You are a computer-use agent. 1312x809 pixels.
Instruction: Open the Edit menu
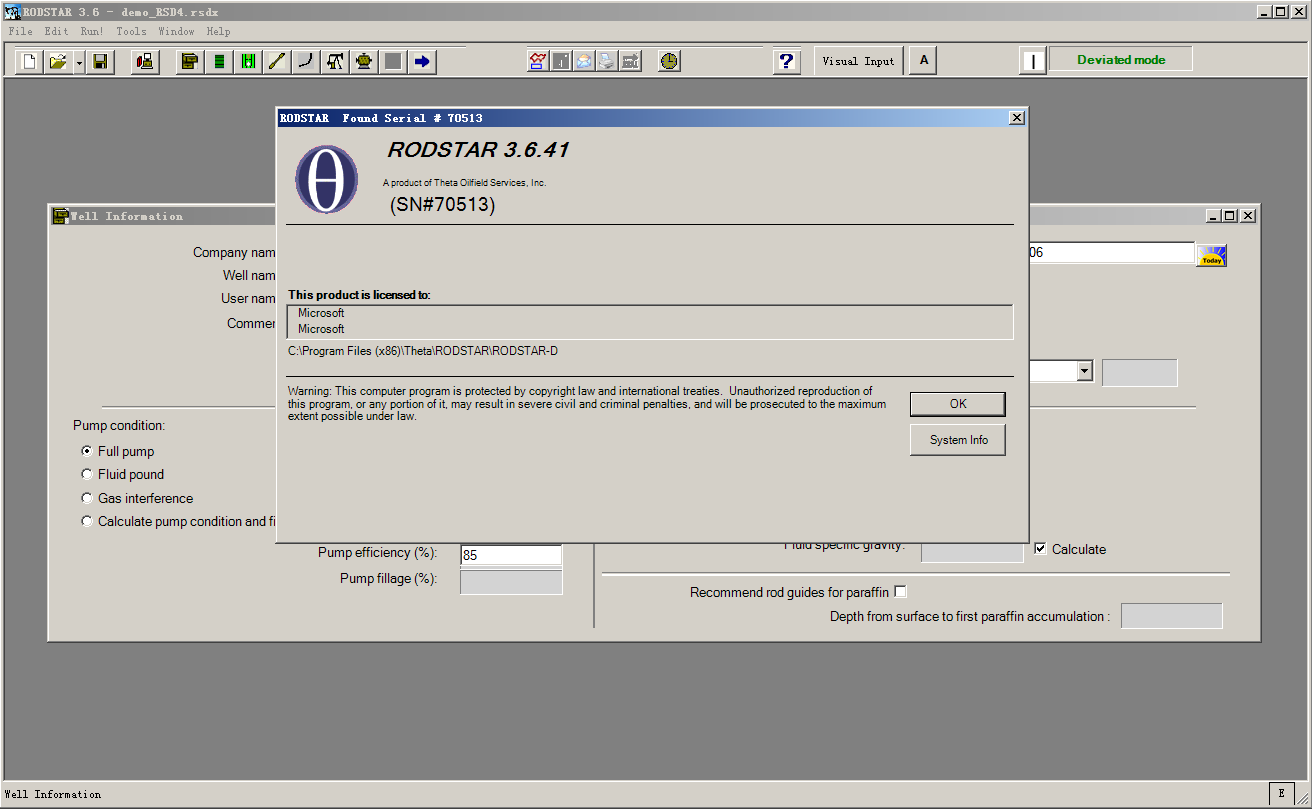pos(56,31)
